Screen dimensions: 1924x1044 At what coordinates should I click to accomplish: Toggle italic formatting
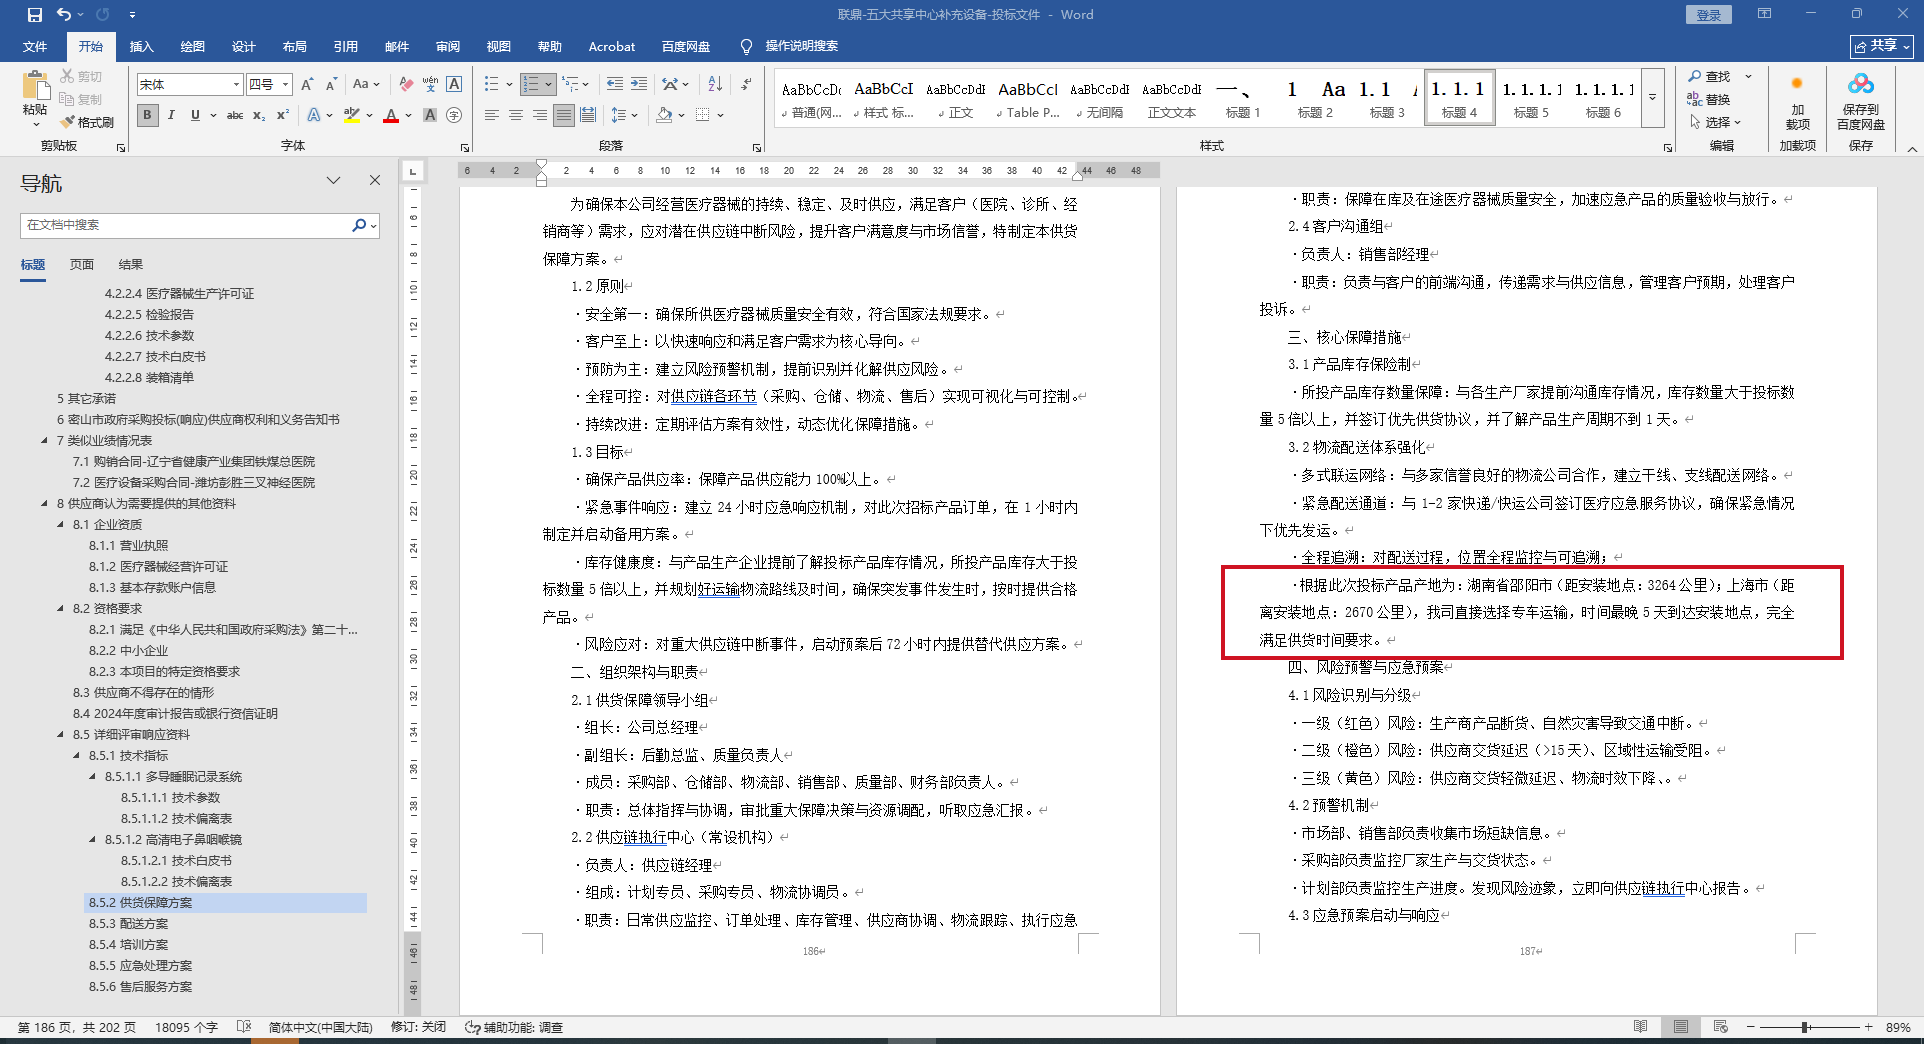(x=171, y=115)
